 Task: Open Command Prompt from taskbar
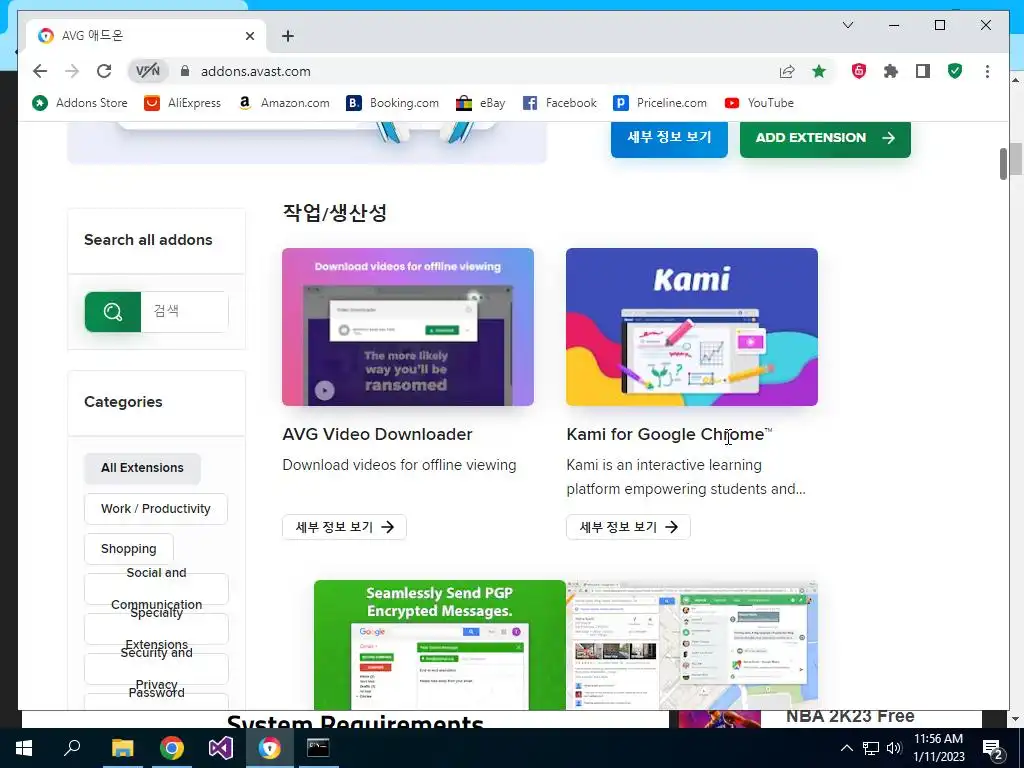pos(319,748)
